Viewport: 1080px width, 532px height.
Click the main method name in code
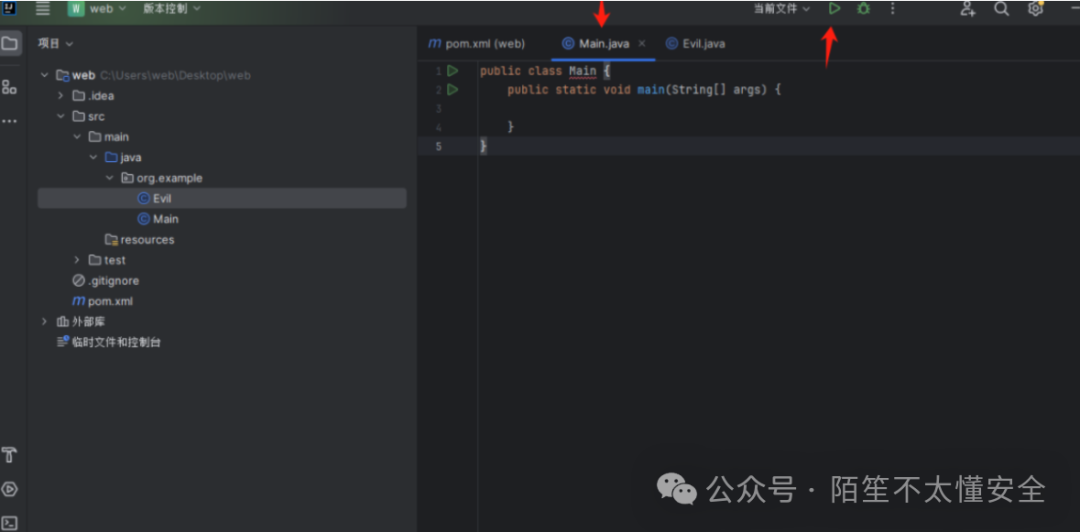tap(652, 90)
